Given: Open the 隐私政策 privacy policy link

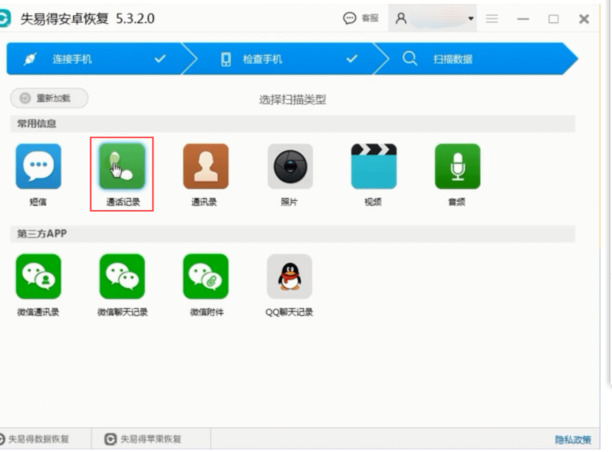Looking at the screenshot, I should click(573, 440).
